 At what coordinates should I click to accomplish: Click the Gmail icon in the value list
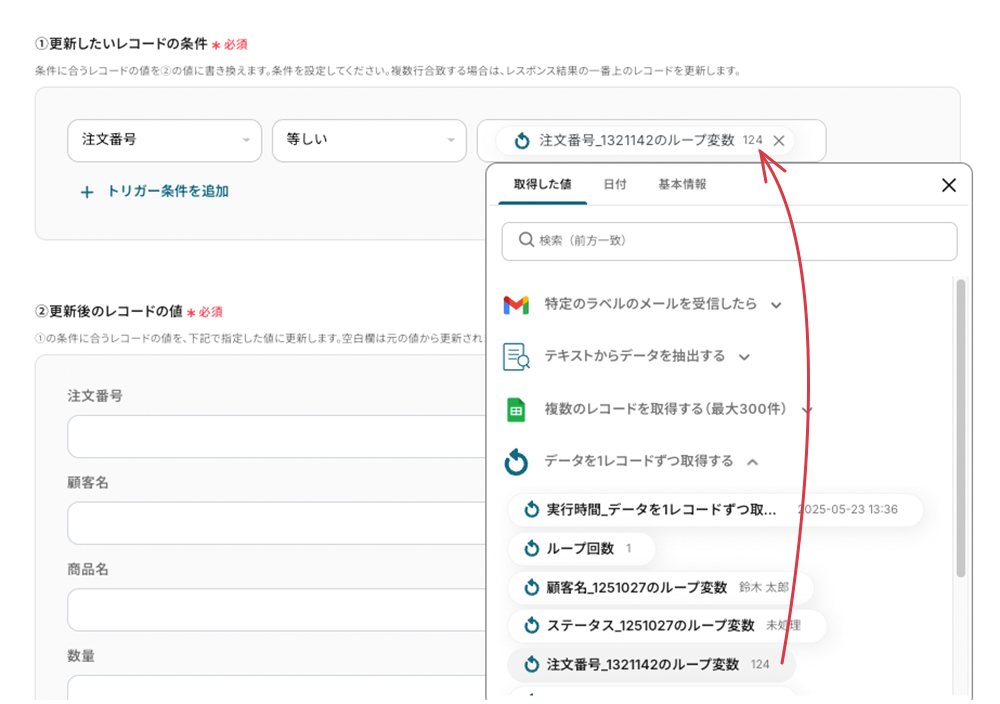tap(516, 304)
